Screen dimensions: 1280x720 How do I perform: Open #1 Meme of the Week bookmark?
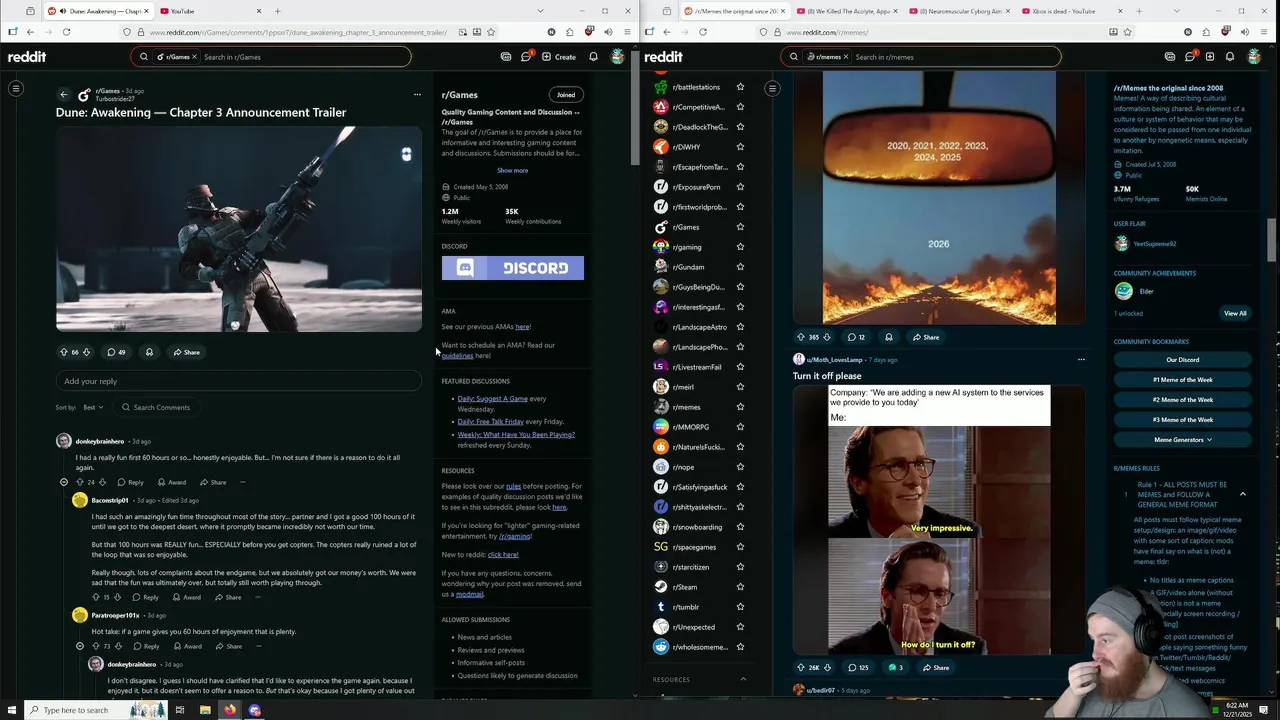(x=1182, y=380)
